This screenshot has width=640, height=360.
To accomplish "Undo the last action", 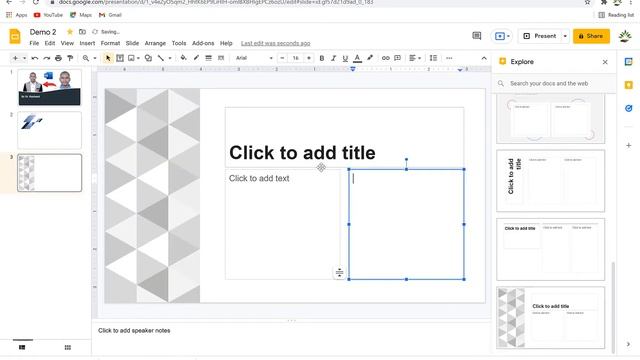I will pyautogui.click(x=35, y=58).
